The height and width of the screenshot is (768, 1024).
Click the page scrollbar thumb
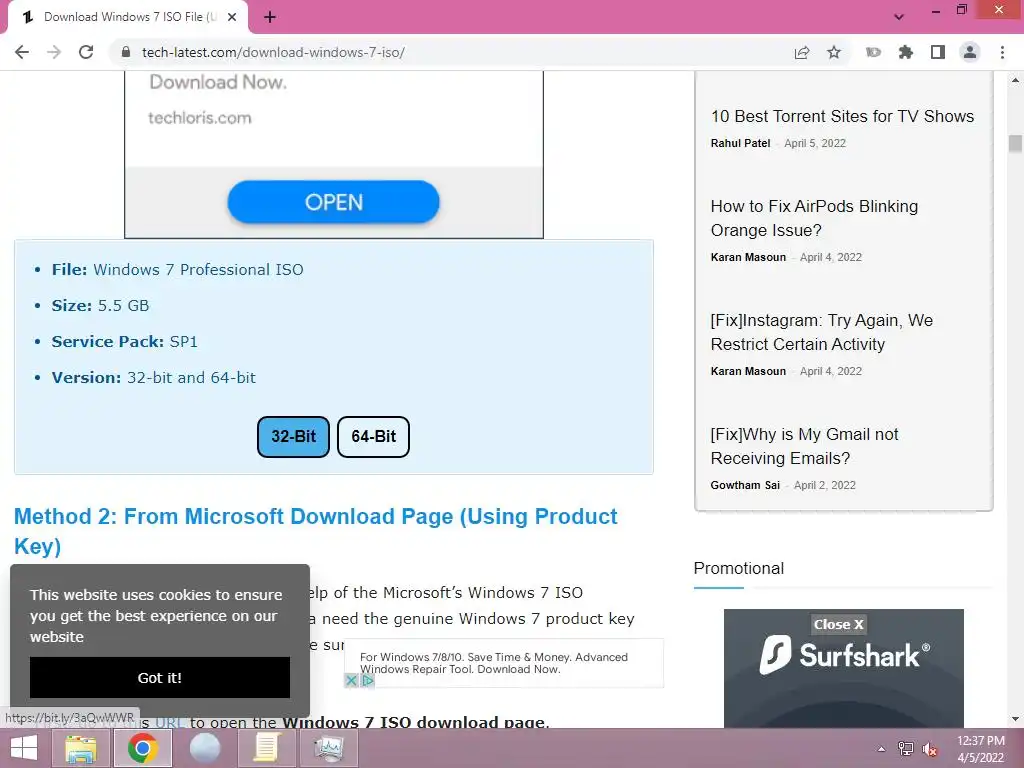[1015, 143]
